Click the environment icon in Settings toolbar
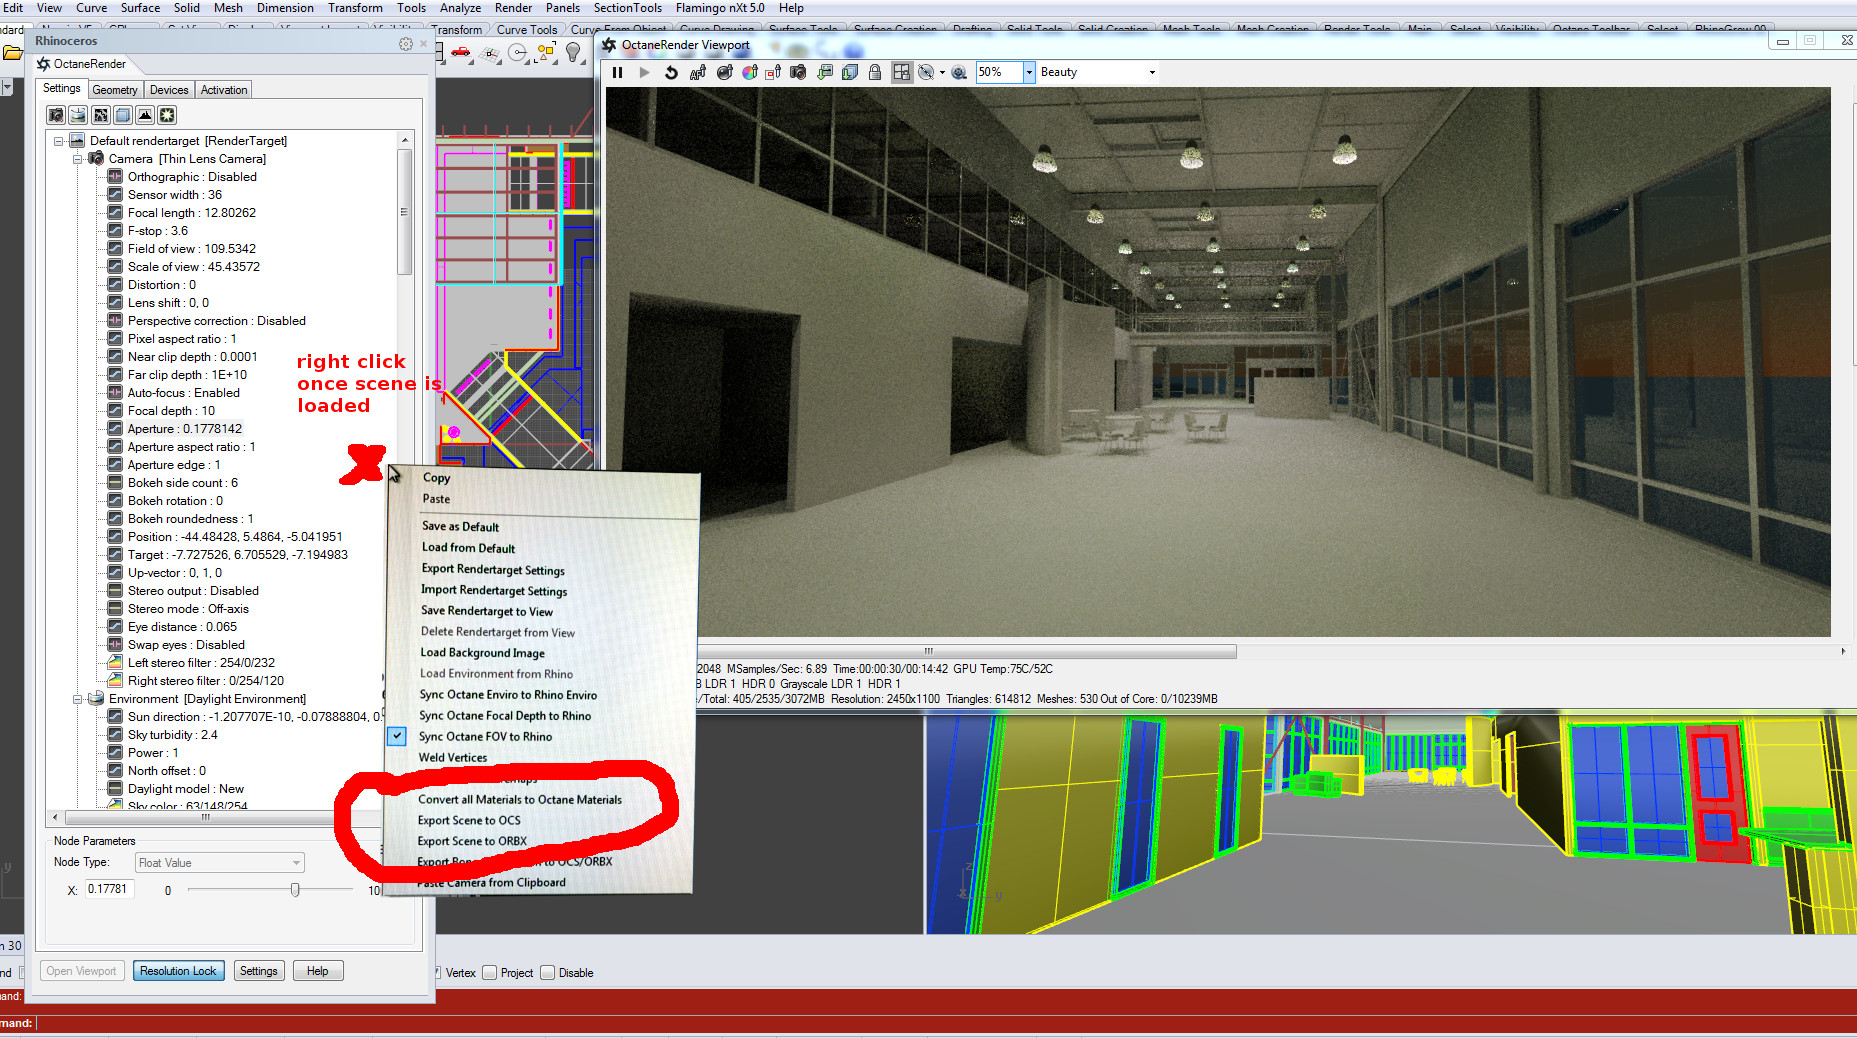The image size is (1857, 1038). 78,115
